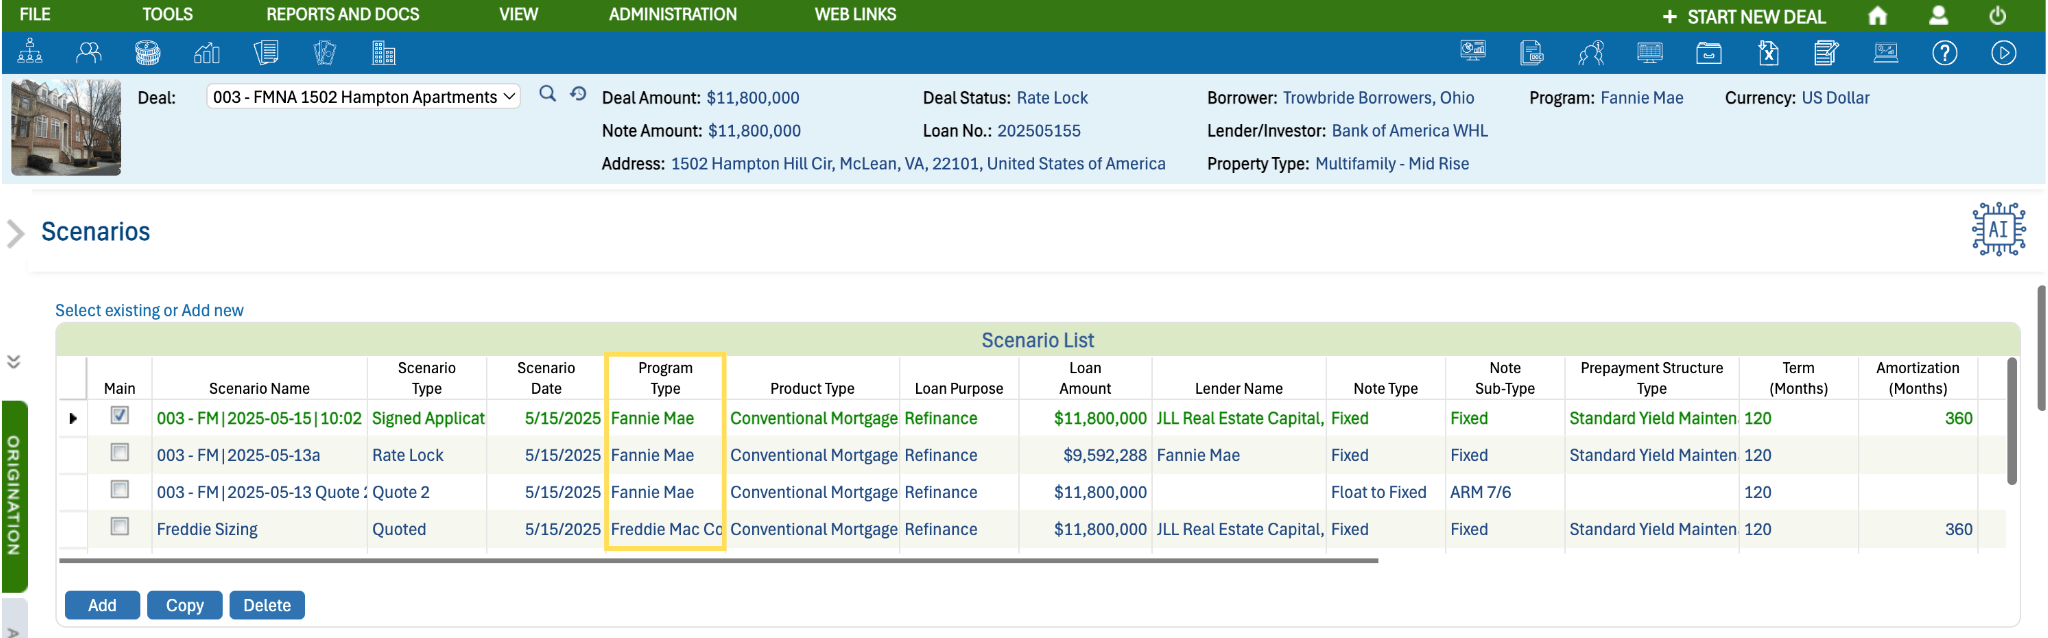Click the search magnifier beside Deal dropdown
Viewport: 2048px width, 638px height.
[547, 94]
